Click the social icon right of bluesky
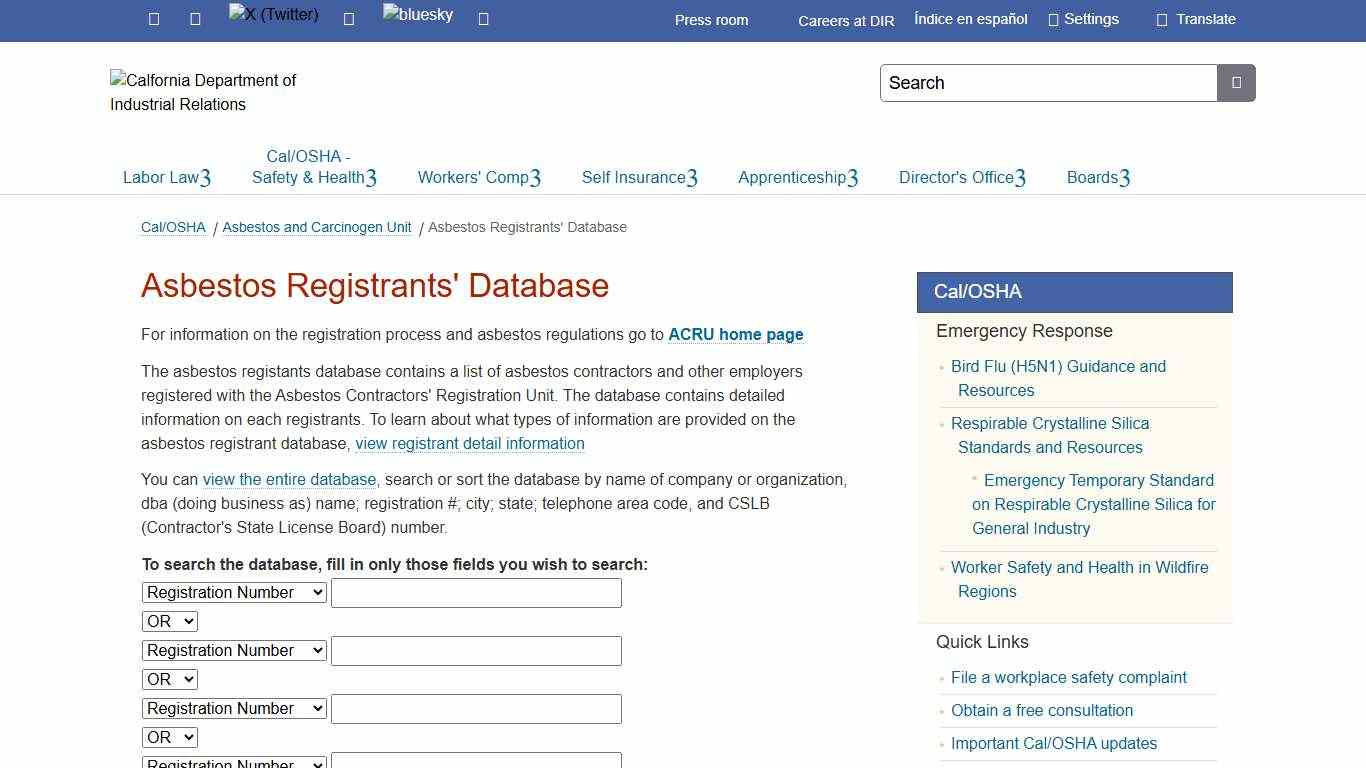1366x768 pixels. click(x=483, y=18)
